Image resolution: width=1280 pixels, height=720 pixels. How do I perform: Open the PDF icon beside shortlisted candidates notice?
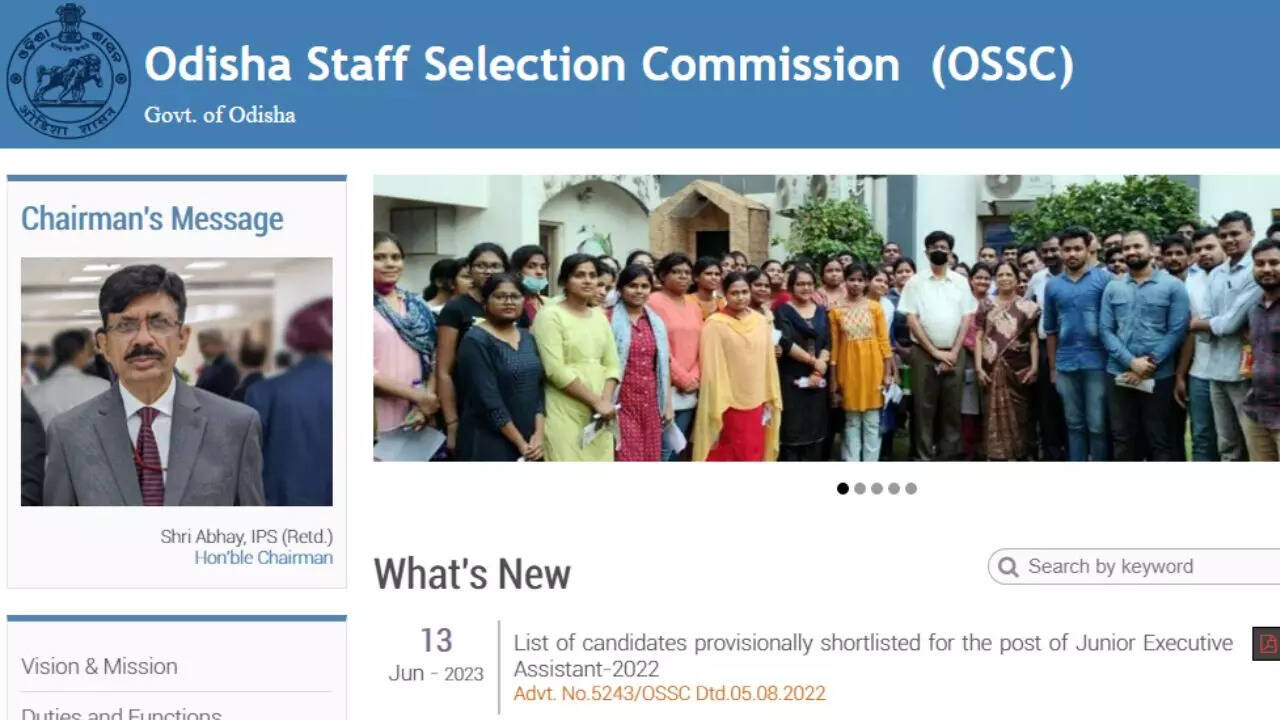tap(1267, 644)
